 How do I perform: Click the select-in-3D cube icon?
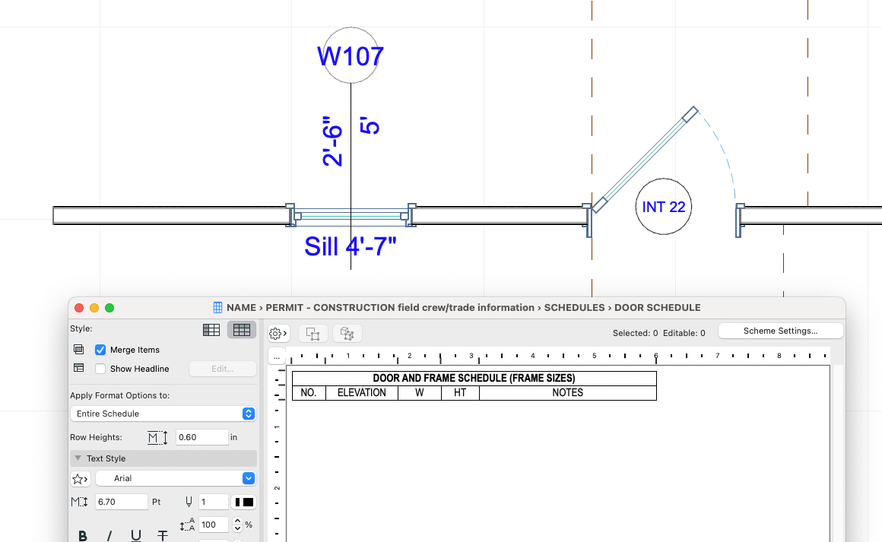point(347,333)
